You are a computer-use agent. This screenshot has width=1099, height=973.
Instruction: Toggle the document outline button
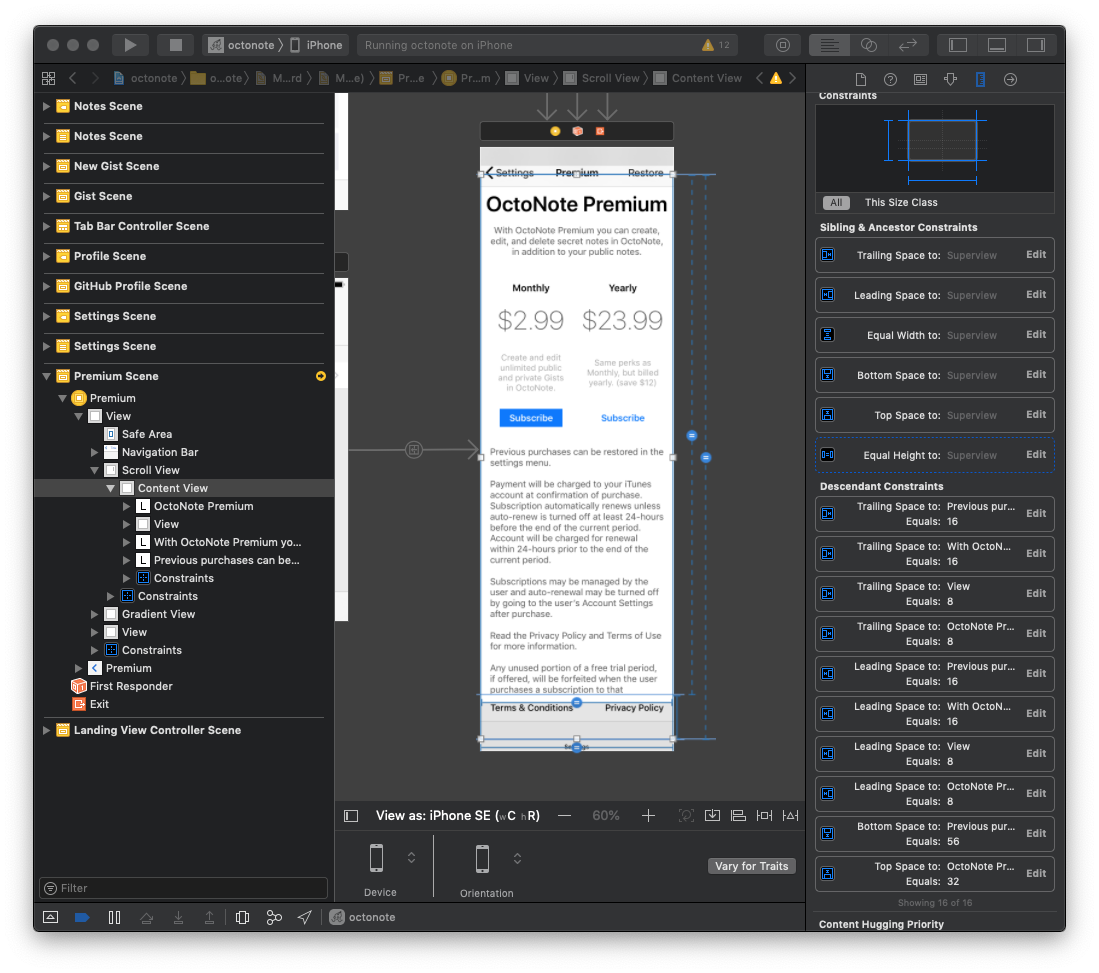[x=351, y=815]
